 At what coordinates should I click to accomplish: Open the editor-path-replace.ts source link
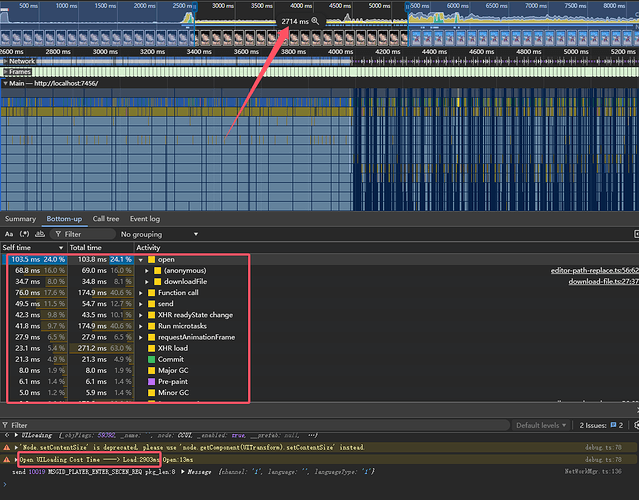click(x=595, y=271)
